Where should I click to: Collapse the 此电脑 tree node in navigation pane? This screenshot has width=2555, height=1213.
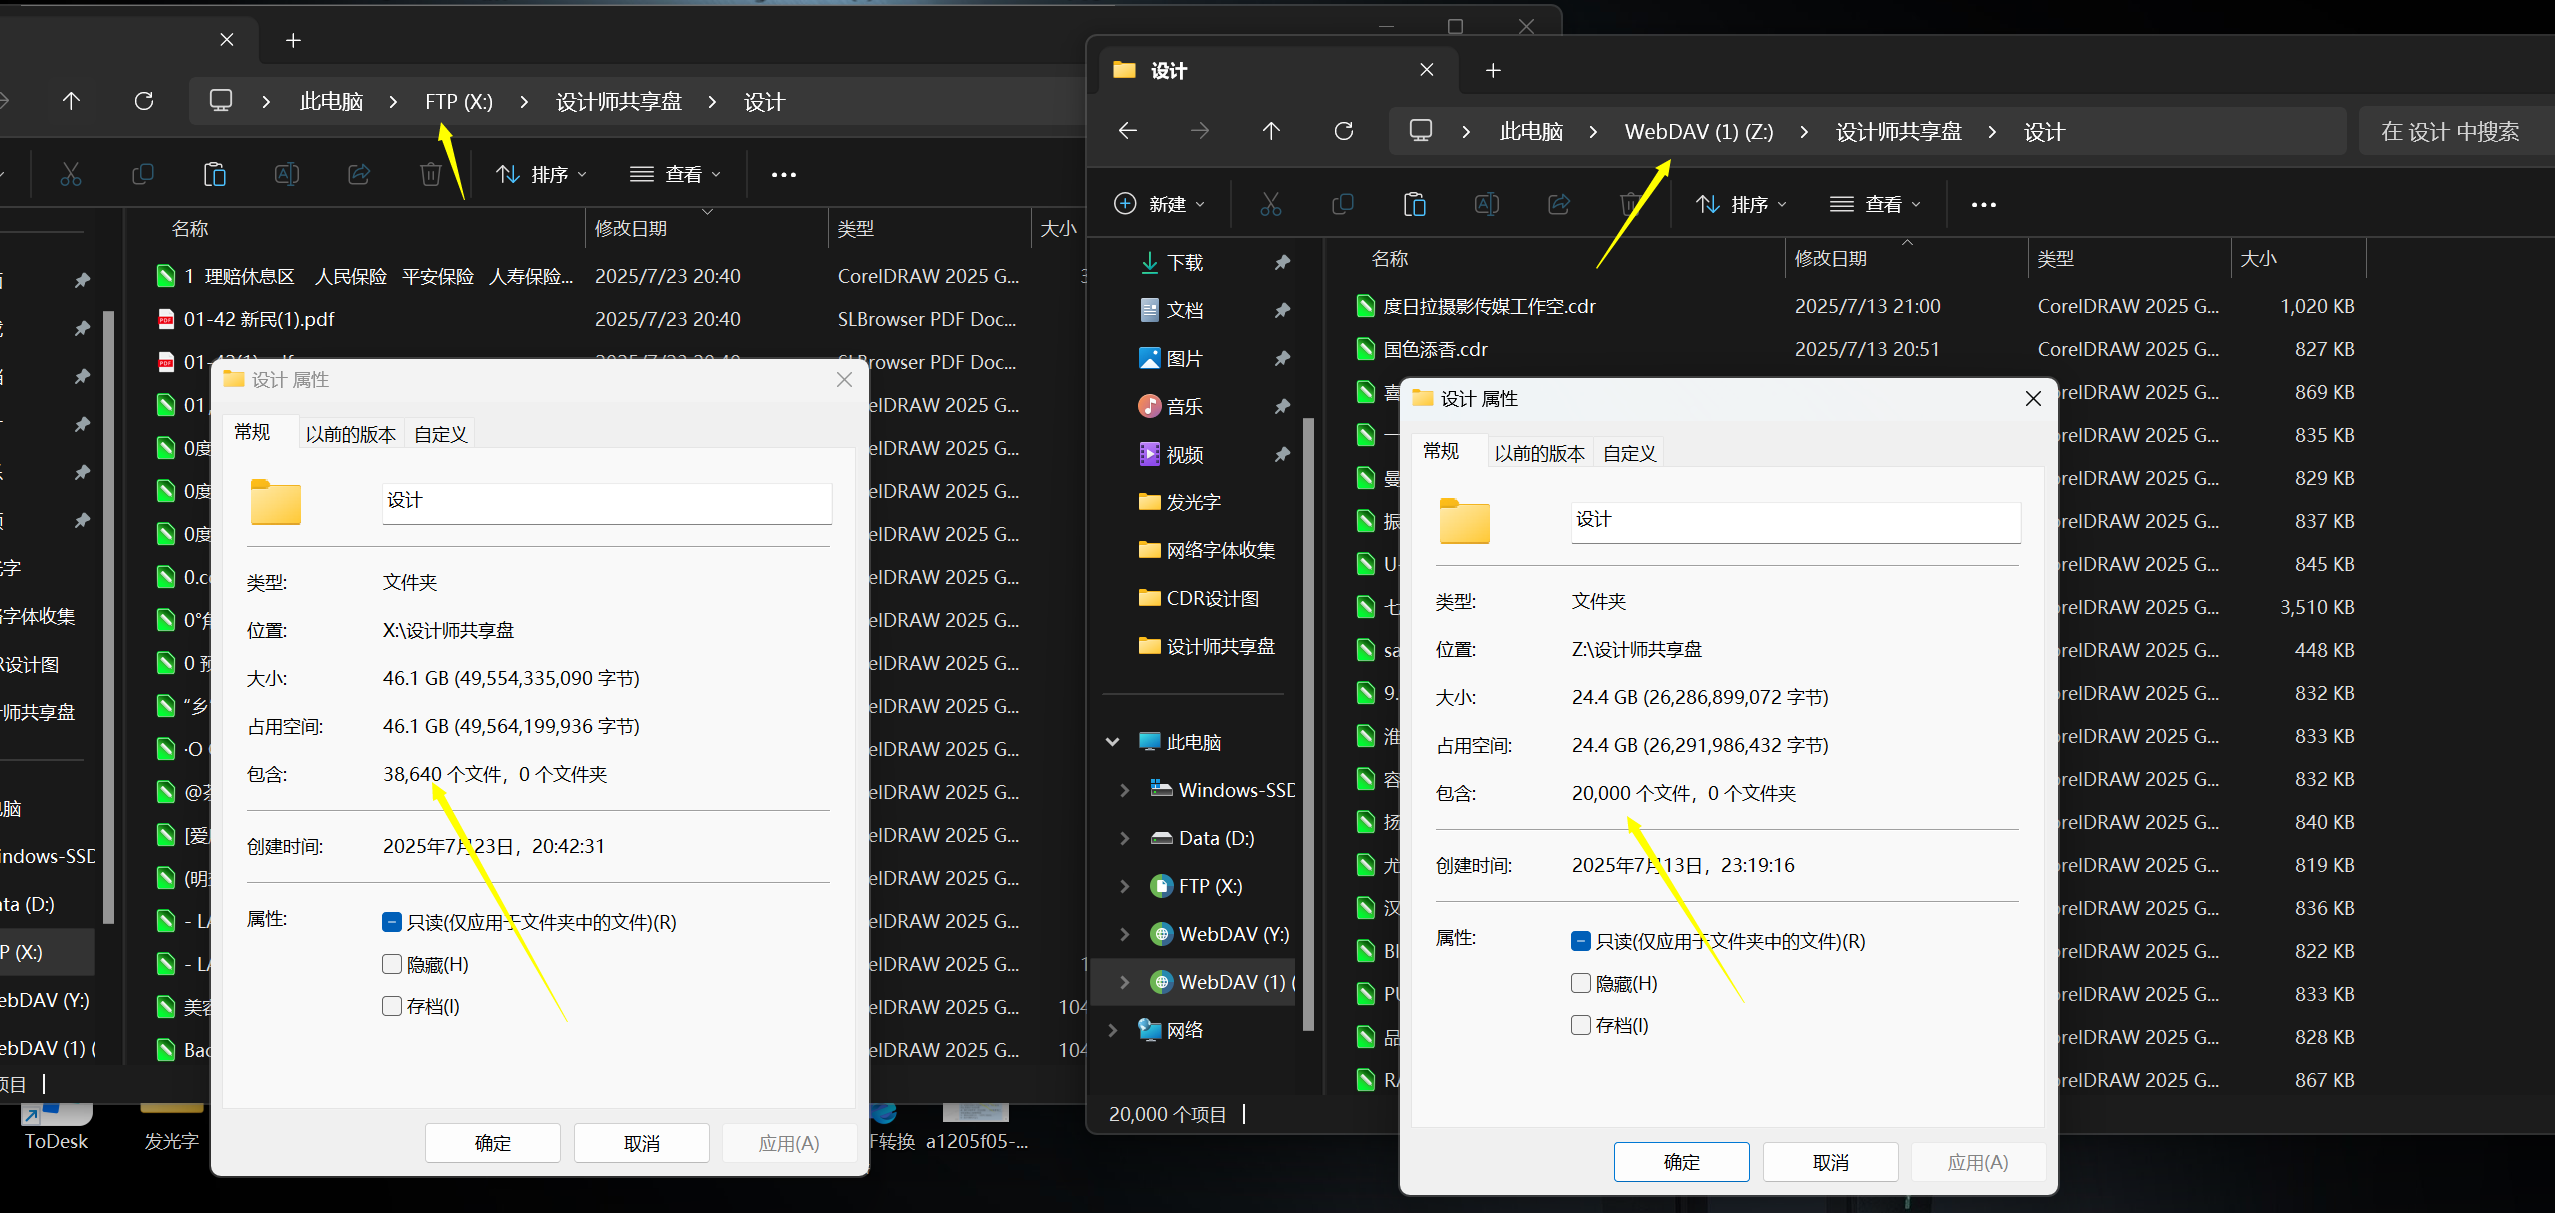click(x=1112, y=742)
